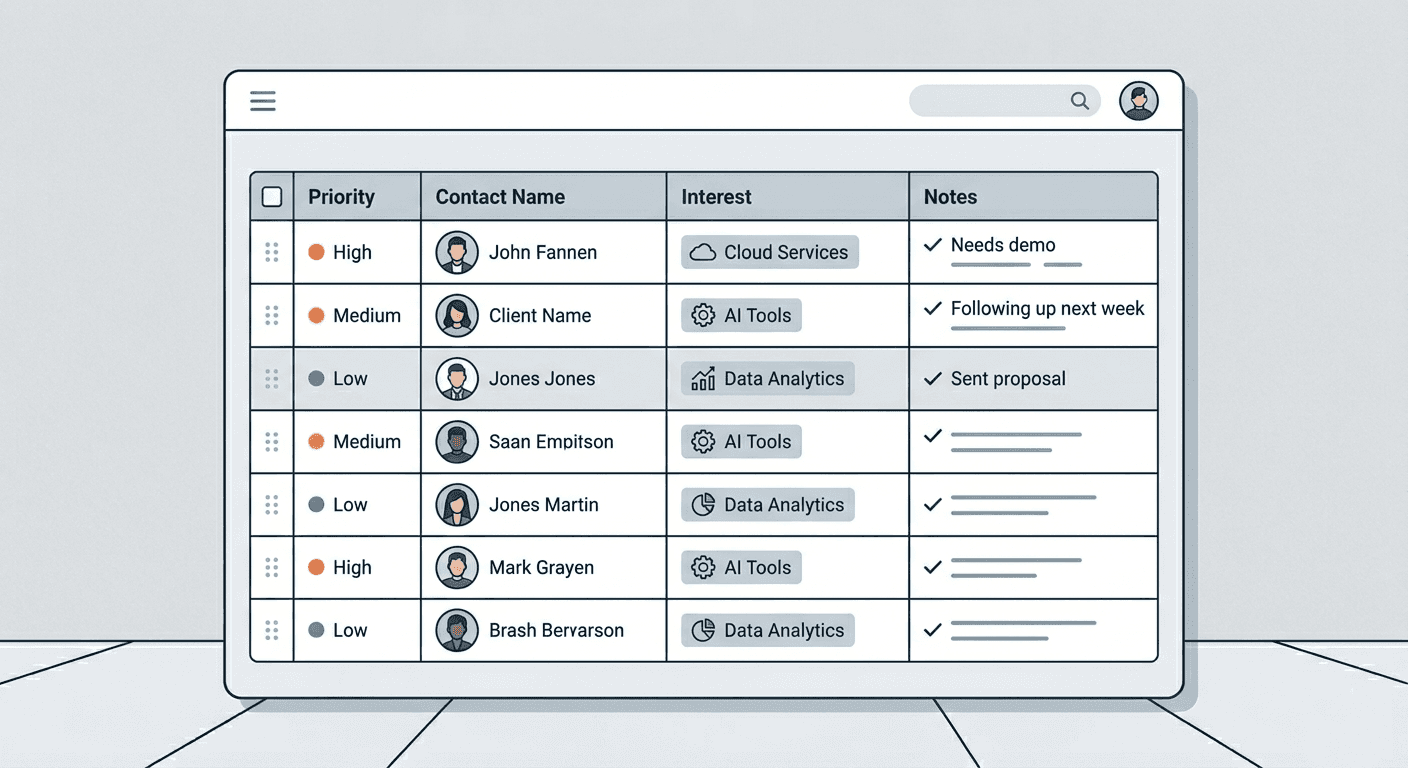Image resolution: width=1408 pixels, height=768 pixels.
Task: Select the gear icon on AI Tools tag
Action: point(706,315)
